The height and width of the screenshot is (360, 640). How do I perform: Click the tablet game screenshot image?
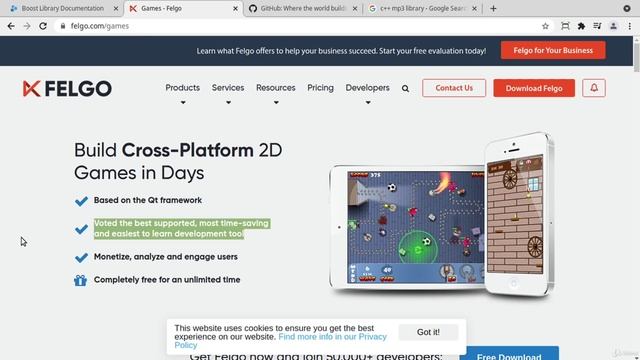416,227
